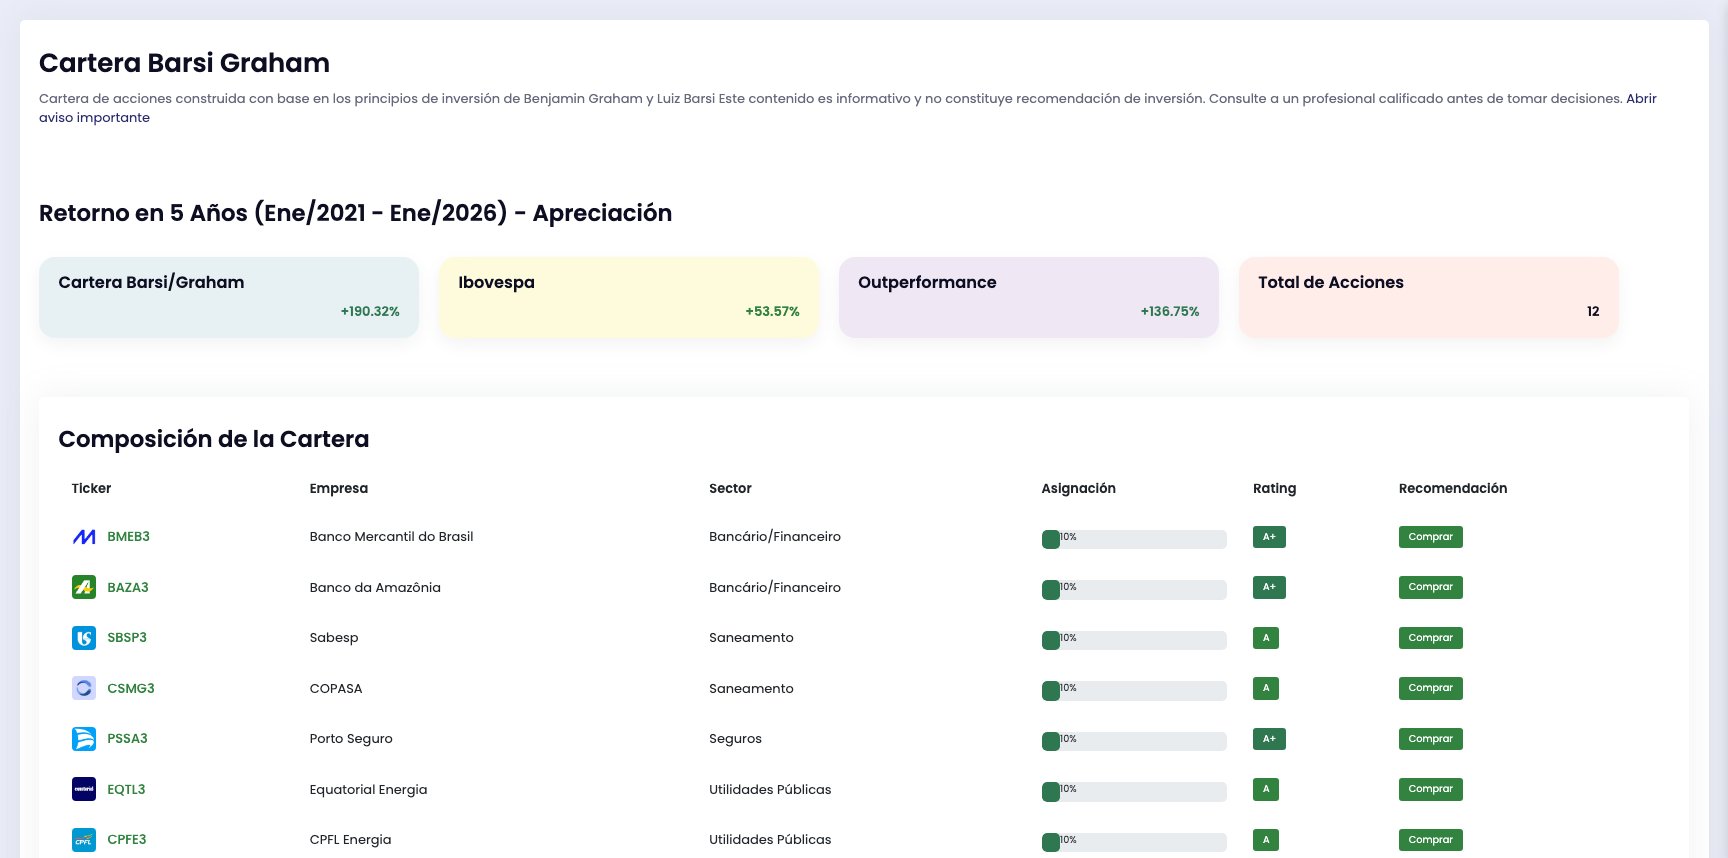Click the CPFE3 CPFL logo icon

click(84, 840)
